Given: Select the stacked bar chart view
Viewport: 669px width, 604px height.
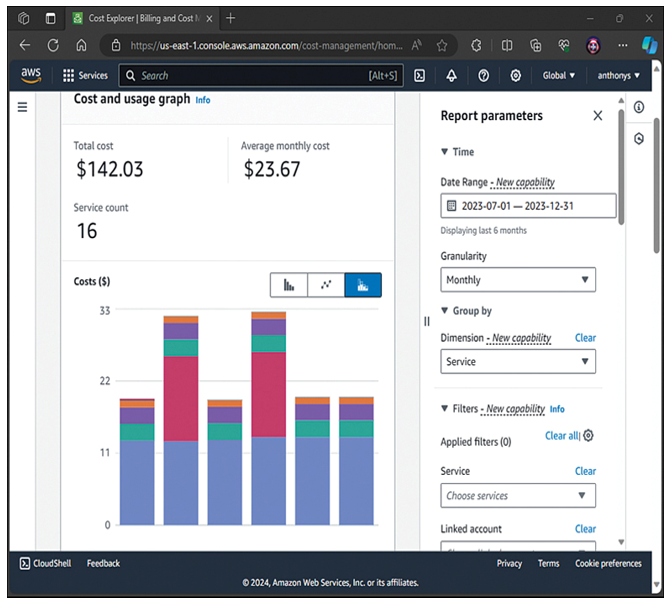Looking at the screenshot, I should 363,285.
